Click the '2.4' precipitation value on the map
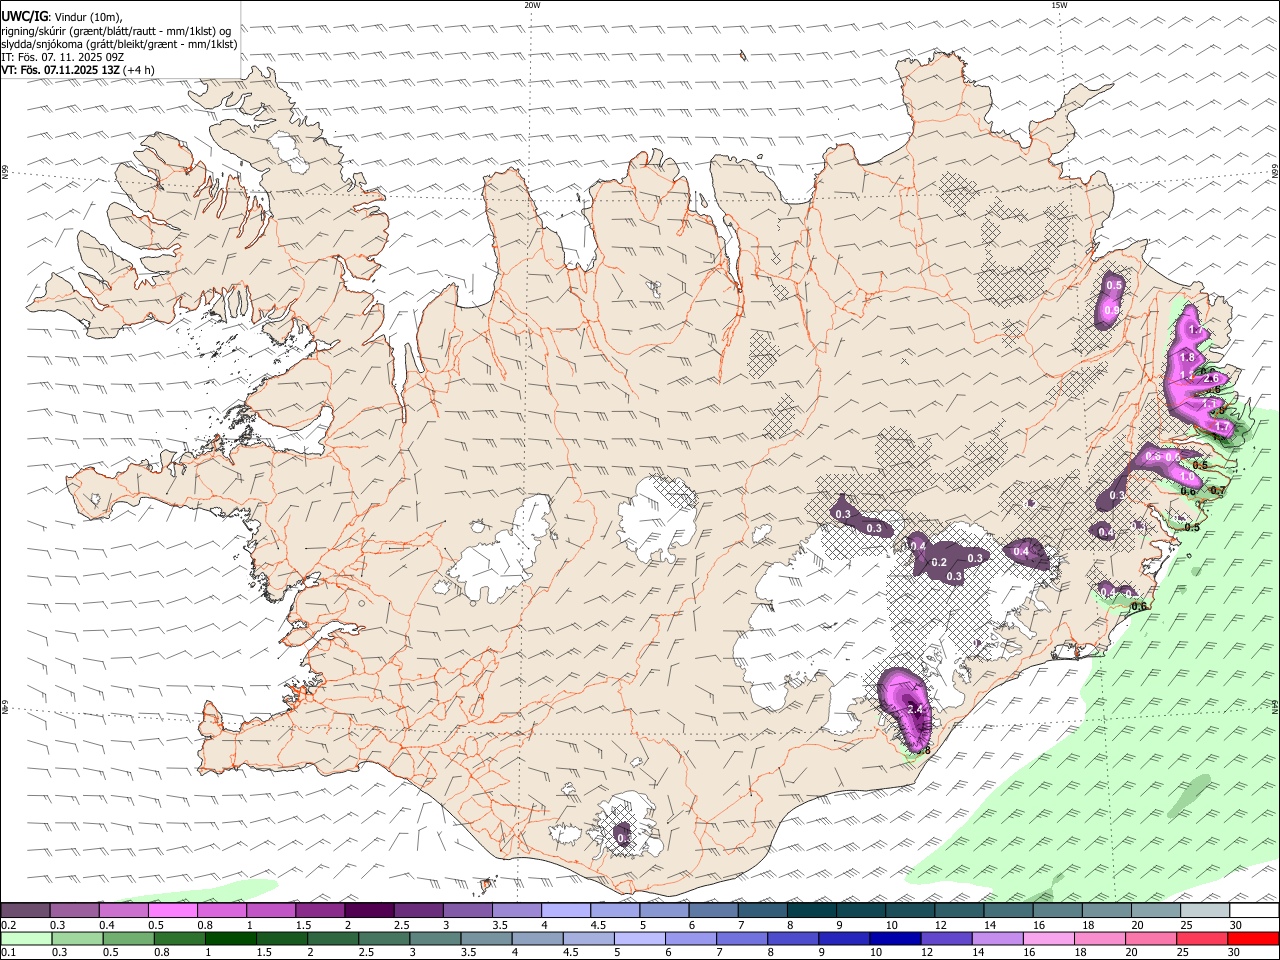Screen dimensions: 1280x960 pos(915,709)
